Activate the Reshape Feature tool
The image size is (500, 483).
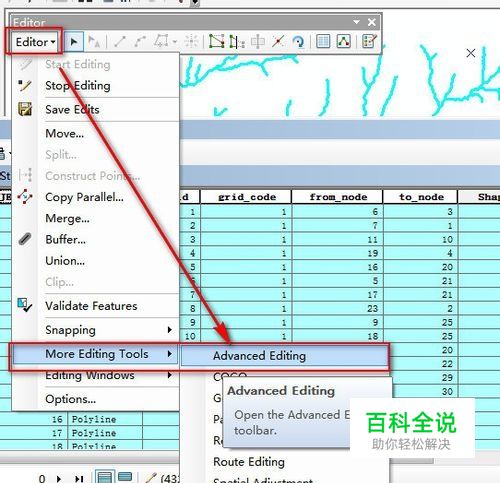click(x=237, y=41)
